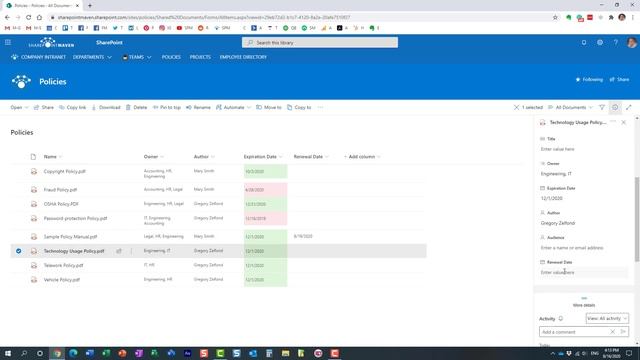This screenshot has height=360, width=640.
Task: Open the SharePoint app launcher waffle
Action: (8, 42)
